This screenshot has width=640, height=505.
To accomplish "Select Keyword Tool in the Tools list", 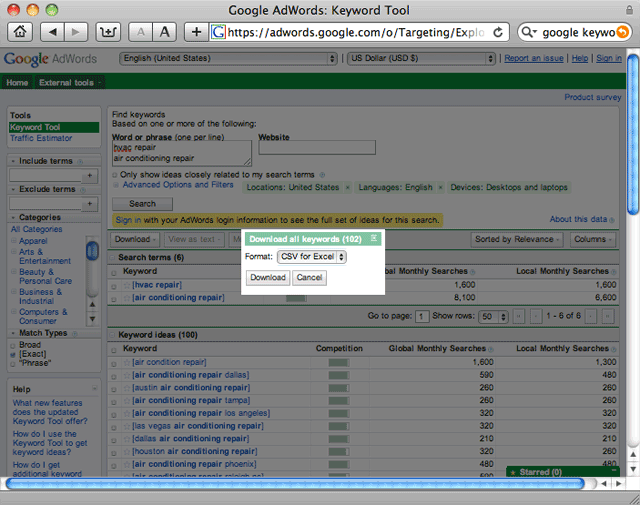I will click(x=54, y=127).
